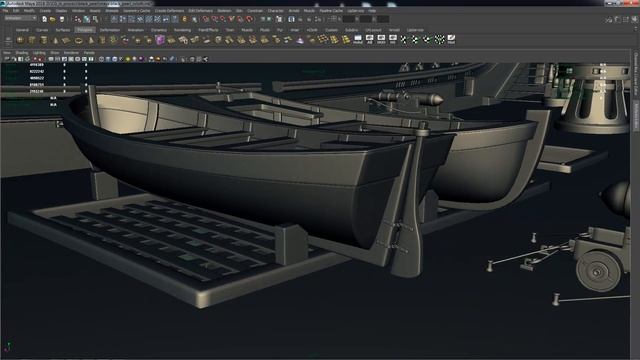Open the shelf options arrow menu
This screenshot has width=640, height=360.
[x=8, y=44]
